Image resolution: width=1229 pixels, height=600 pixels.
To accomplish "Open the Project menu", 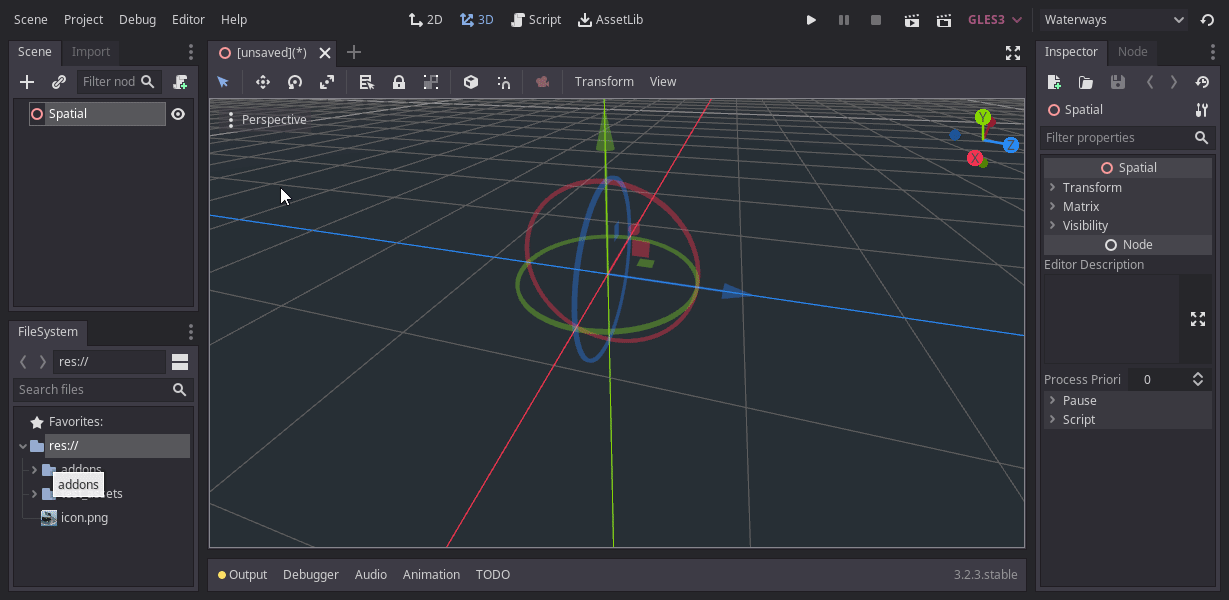I will [x=83, y=20].
